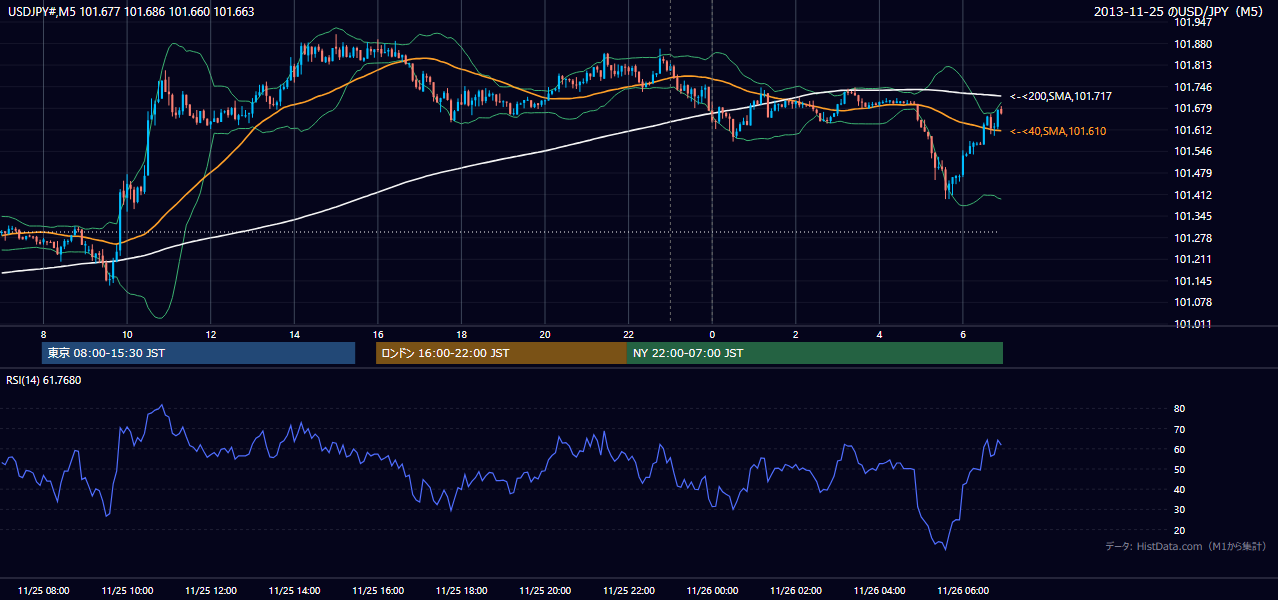The height and width of the screenshot is (600, 1278).
Task: Click the RSI(14) 61.7680 indicator label
Action: point(44,380)
